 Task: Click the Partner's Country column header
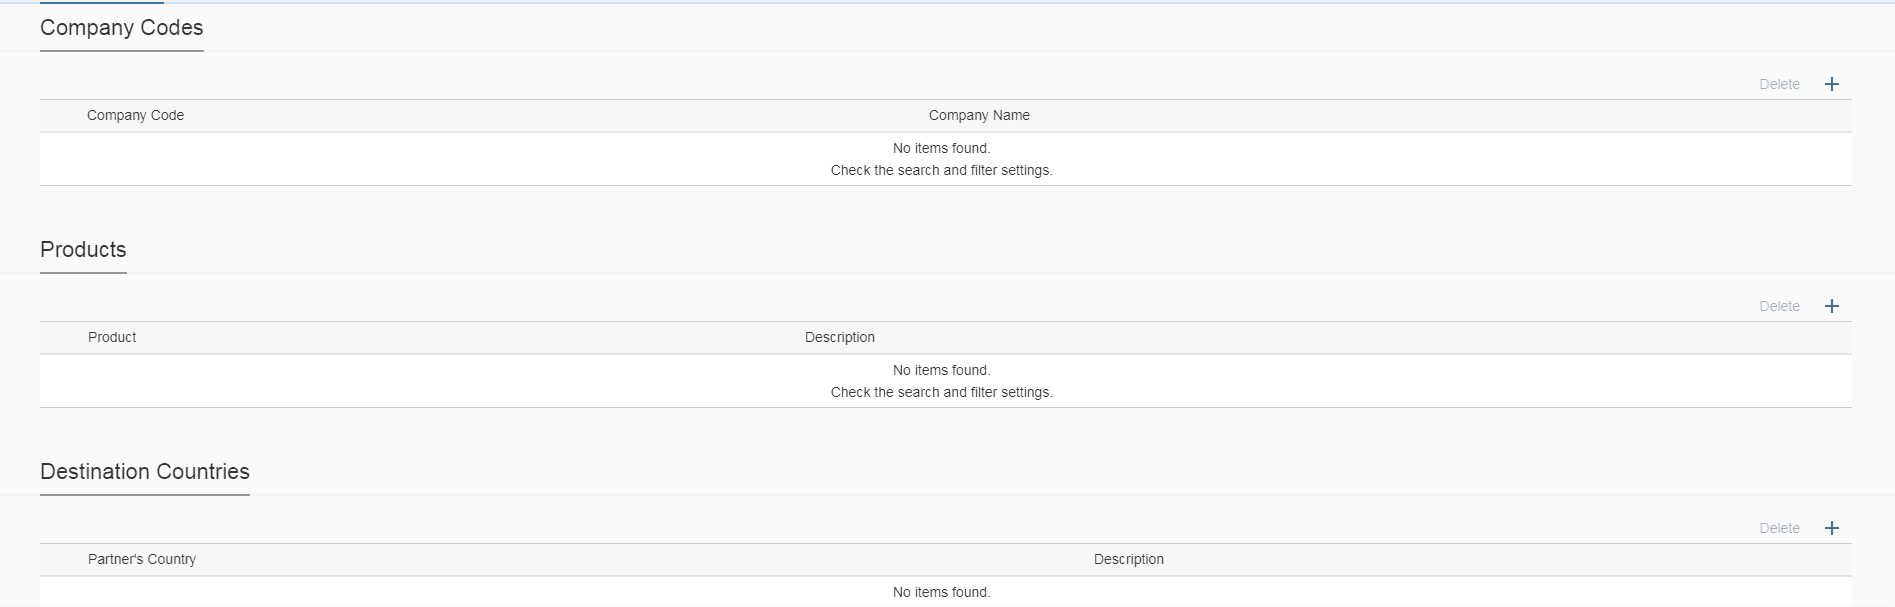point(142,560)
